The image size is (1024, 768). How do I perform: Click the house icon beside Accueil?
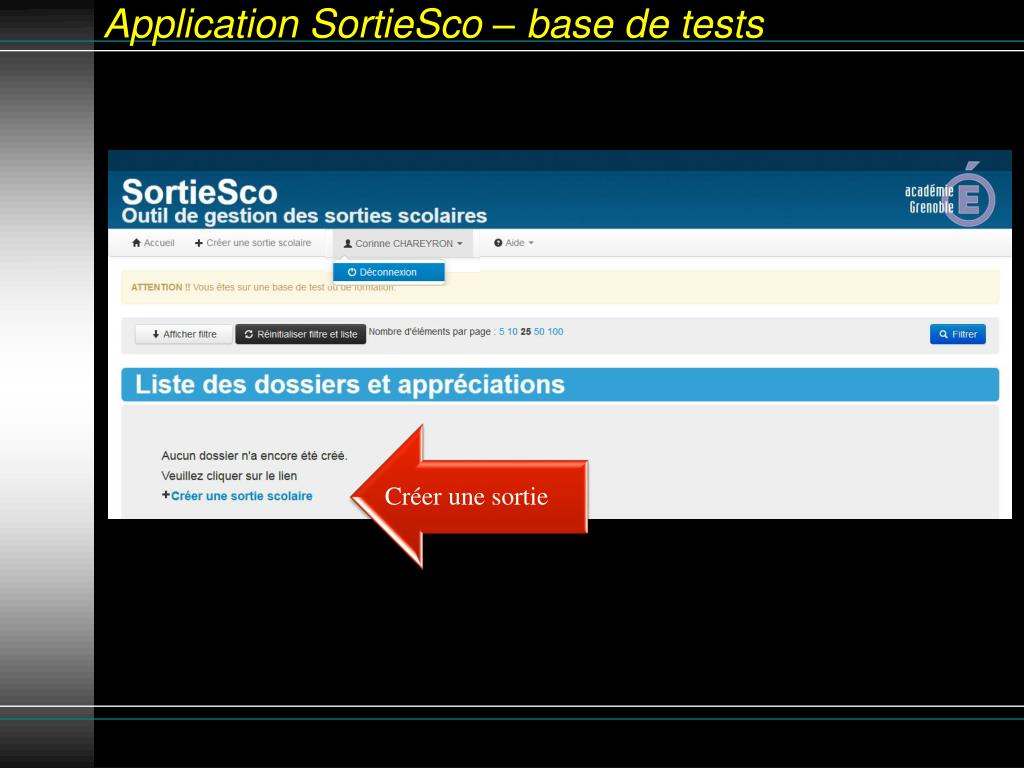tap(136, 243)
